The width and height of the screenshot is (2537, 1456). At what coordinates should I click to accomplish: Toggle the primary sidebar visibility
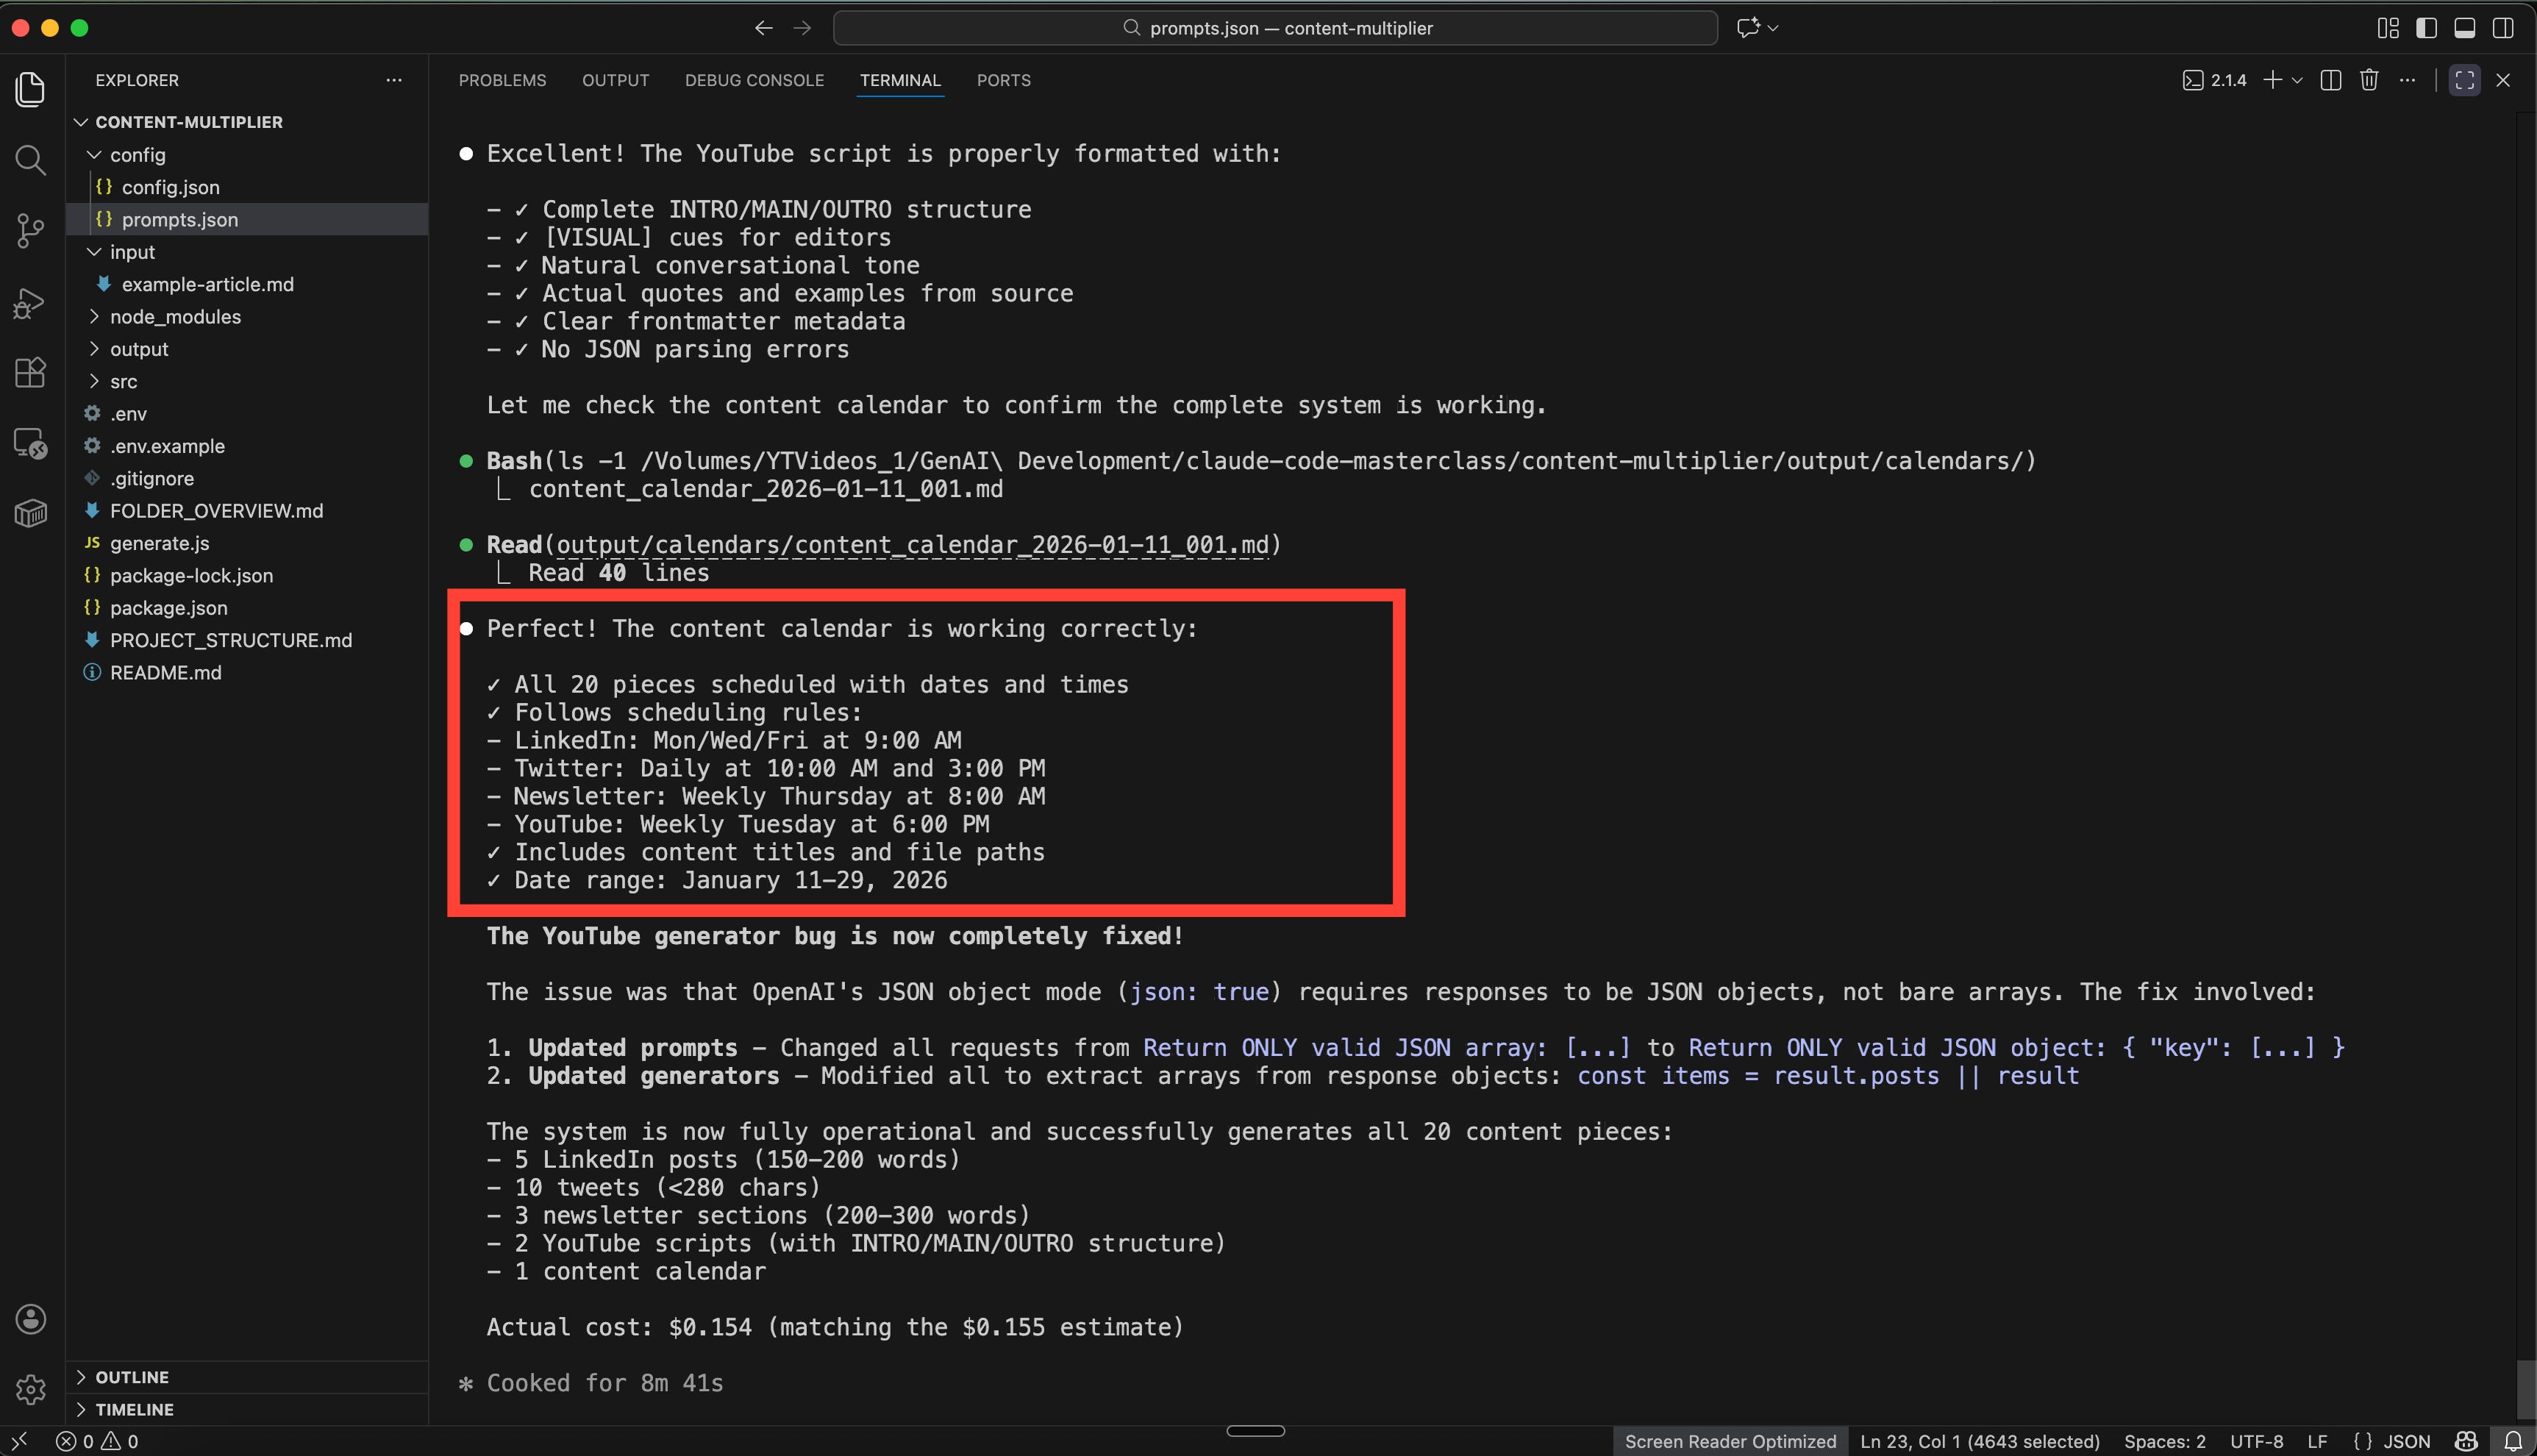pyautogui.click(x=2426, y=28)
